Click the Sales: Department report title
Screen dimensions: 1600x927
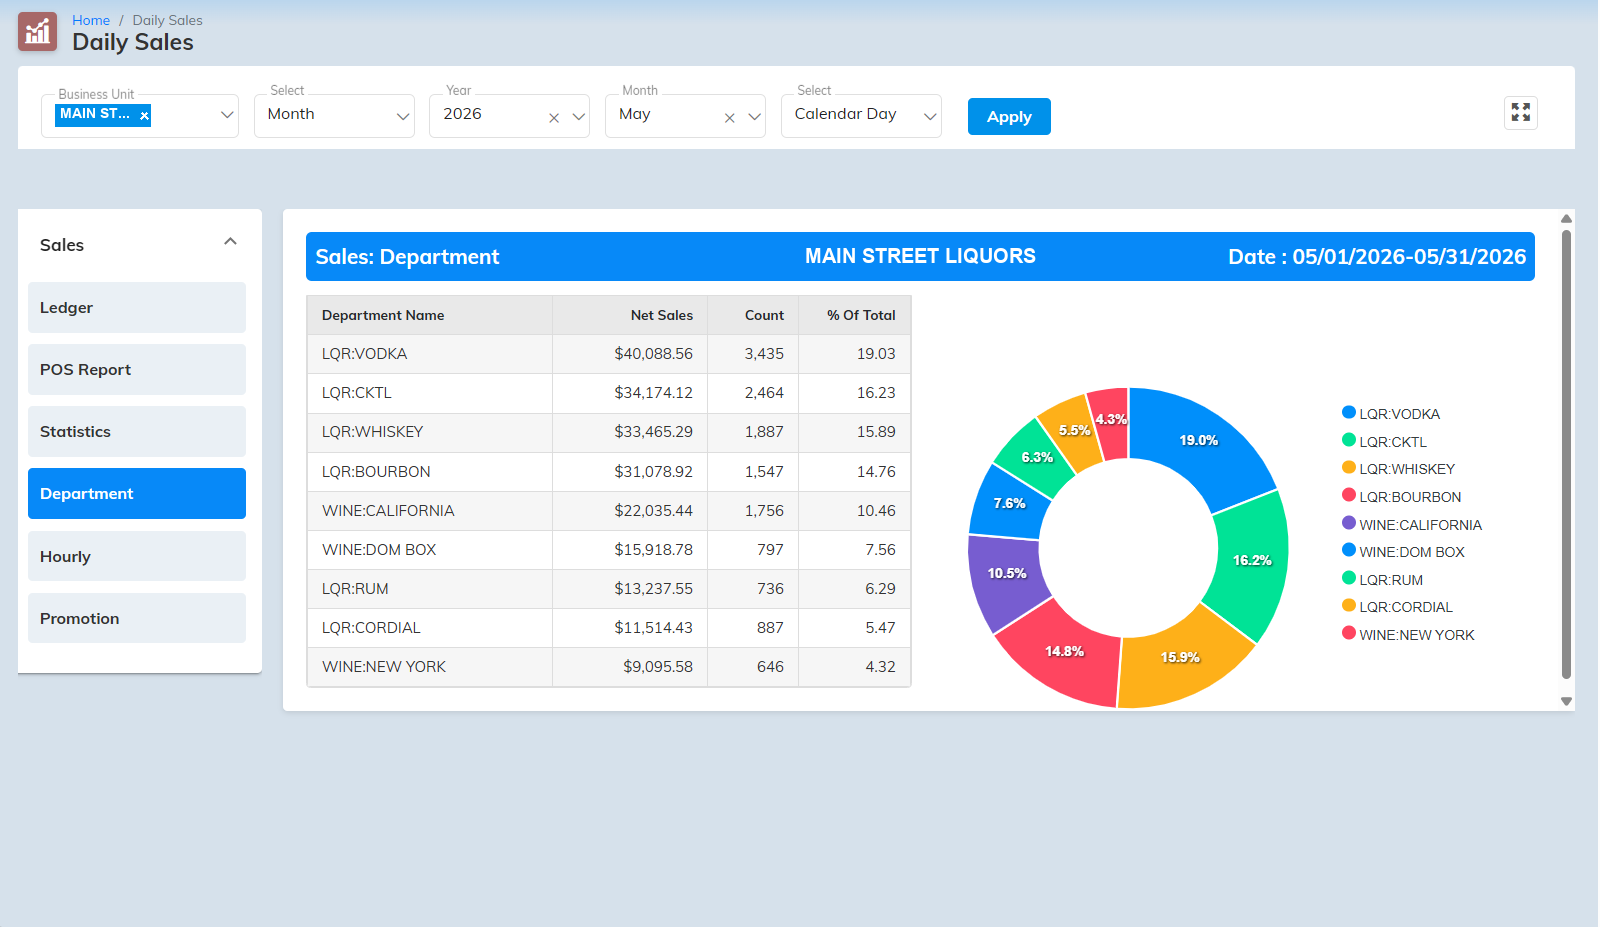[407, 257]
